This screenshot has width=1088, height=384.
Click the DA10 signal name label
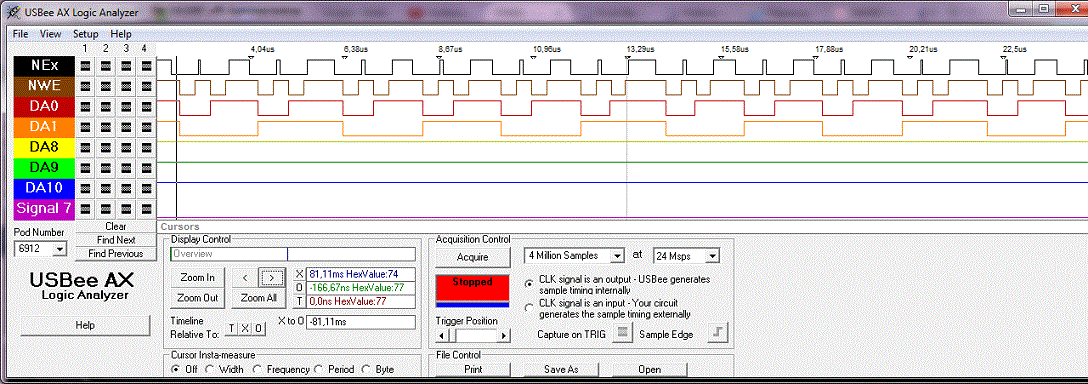click(44, 187)
